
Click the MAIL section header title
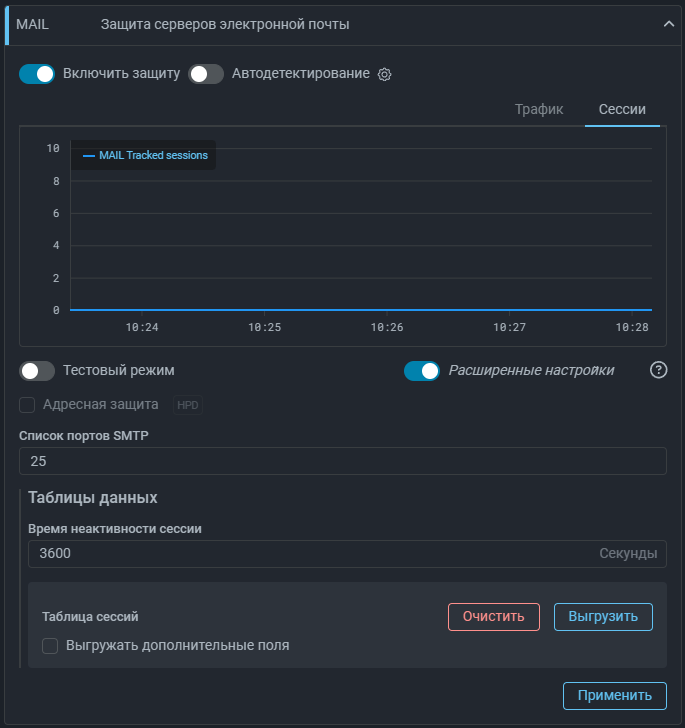point(225,24)
